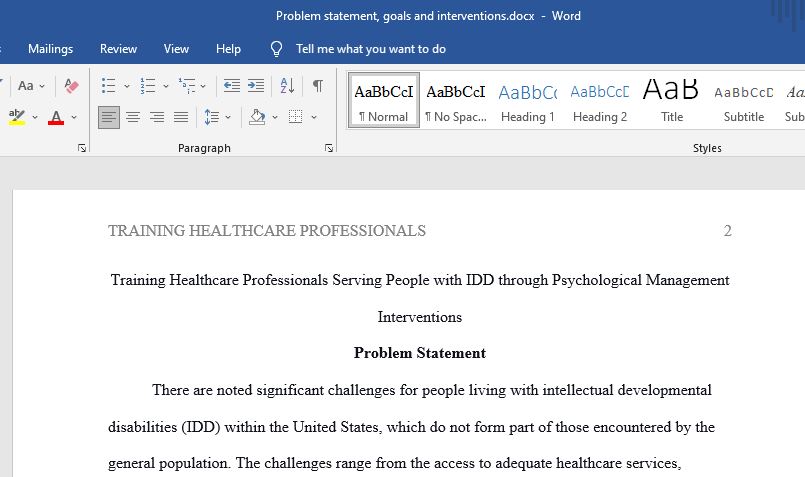The height and width of the screenshot is (477, 805).
Task: Click the Problem Statement heading
Action: 419,353
